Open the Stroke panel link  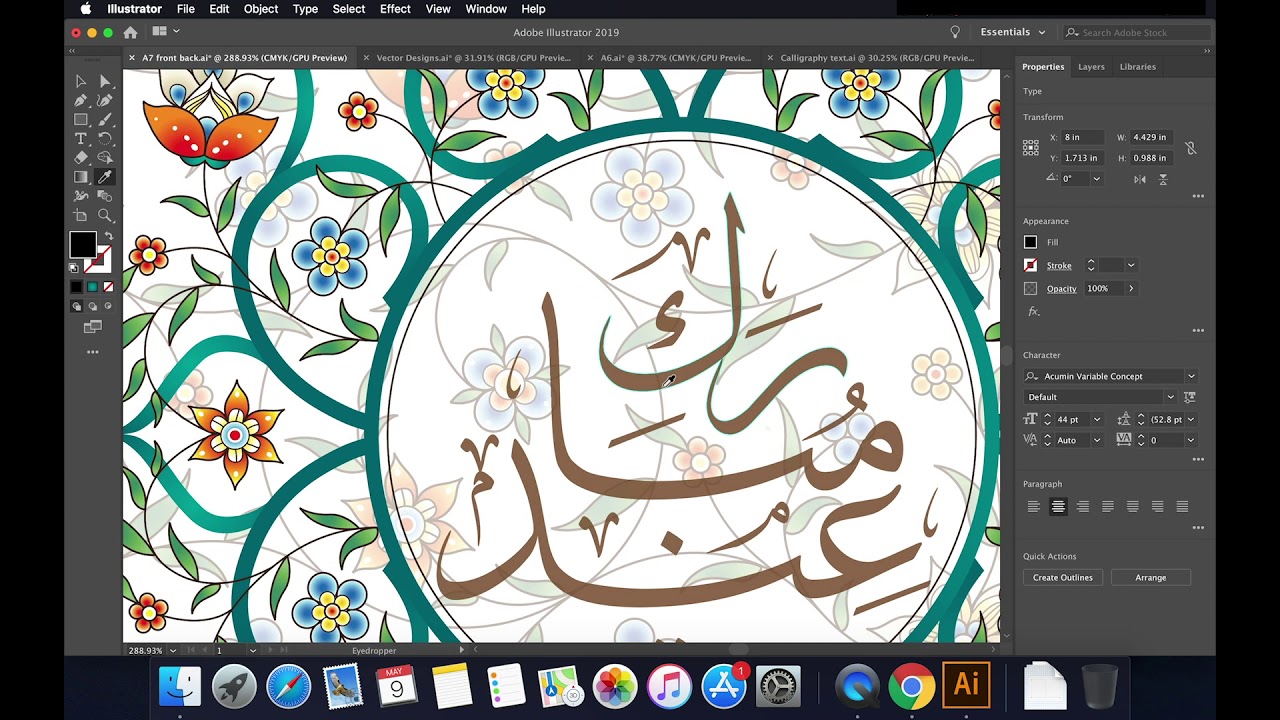coord(1059,266)
